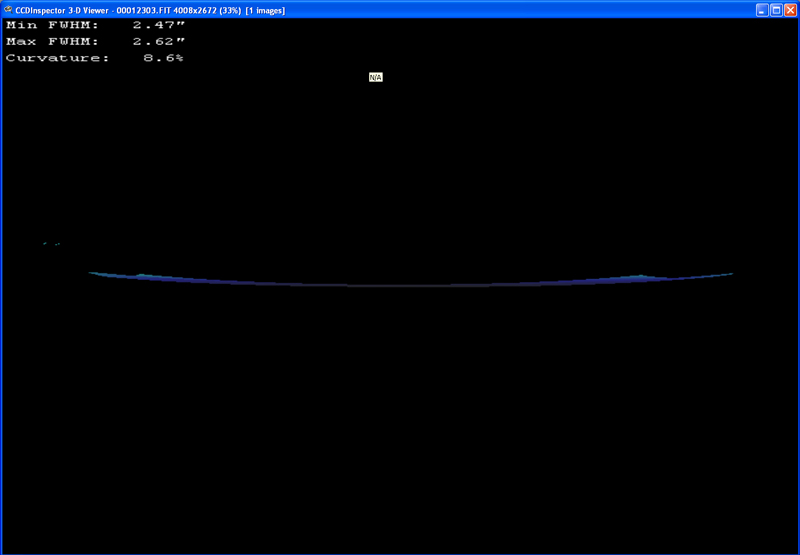The image size is (800, 555).
Task: Click the Max FWHM label
Action: 52,42
